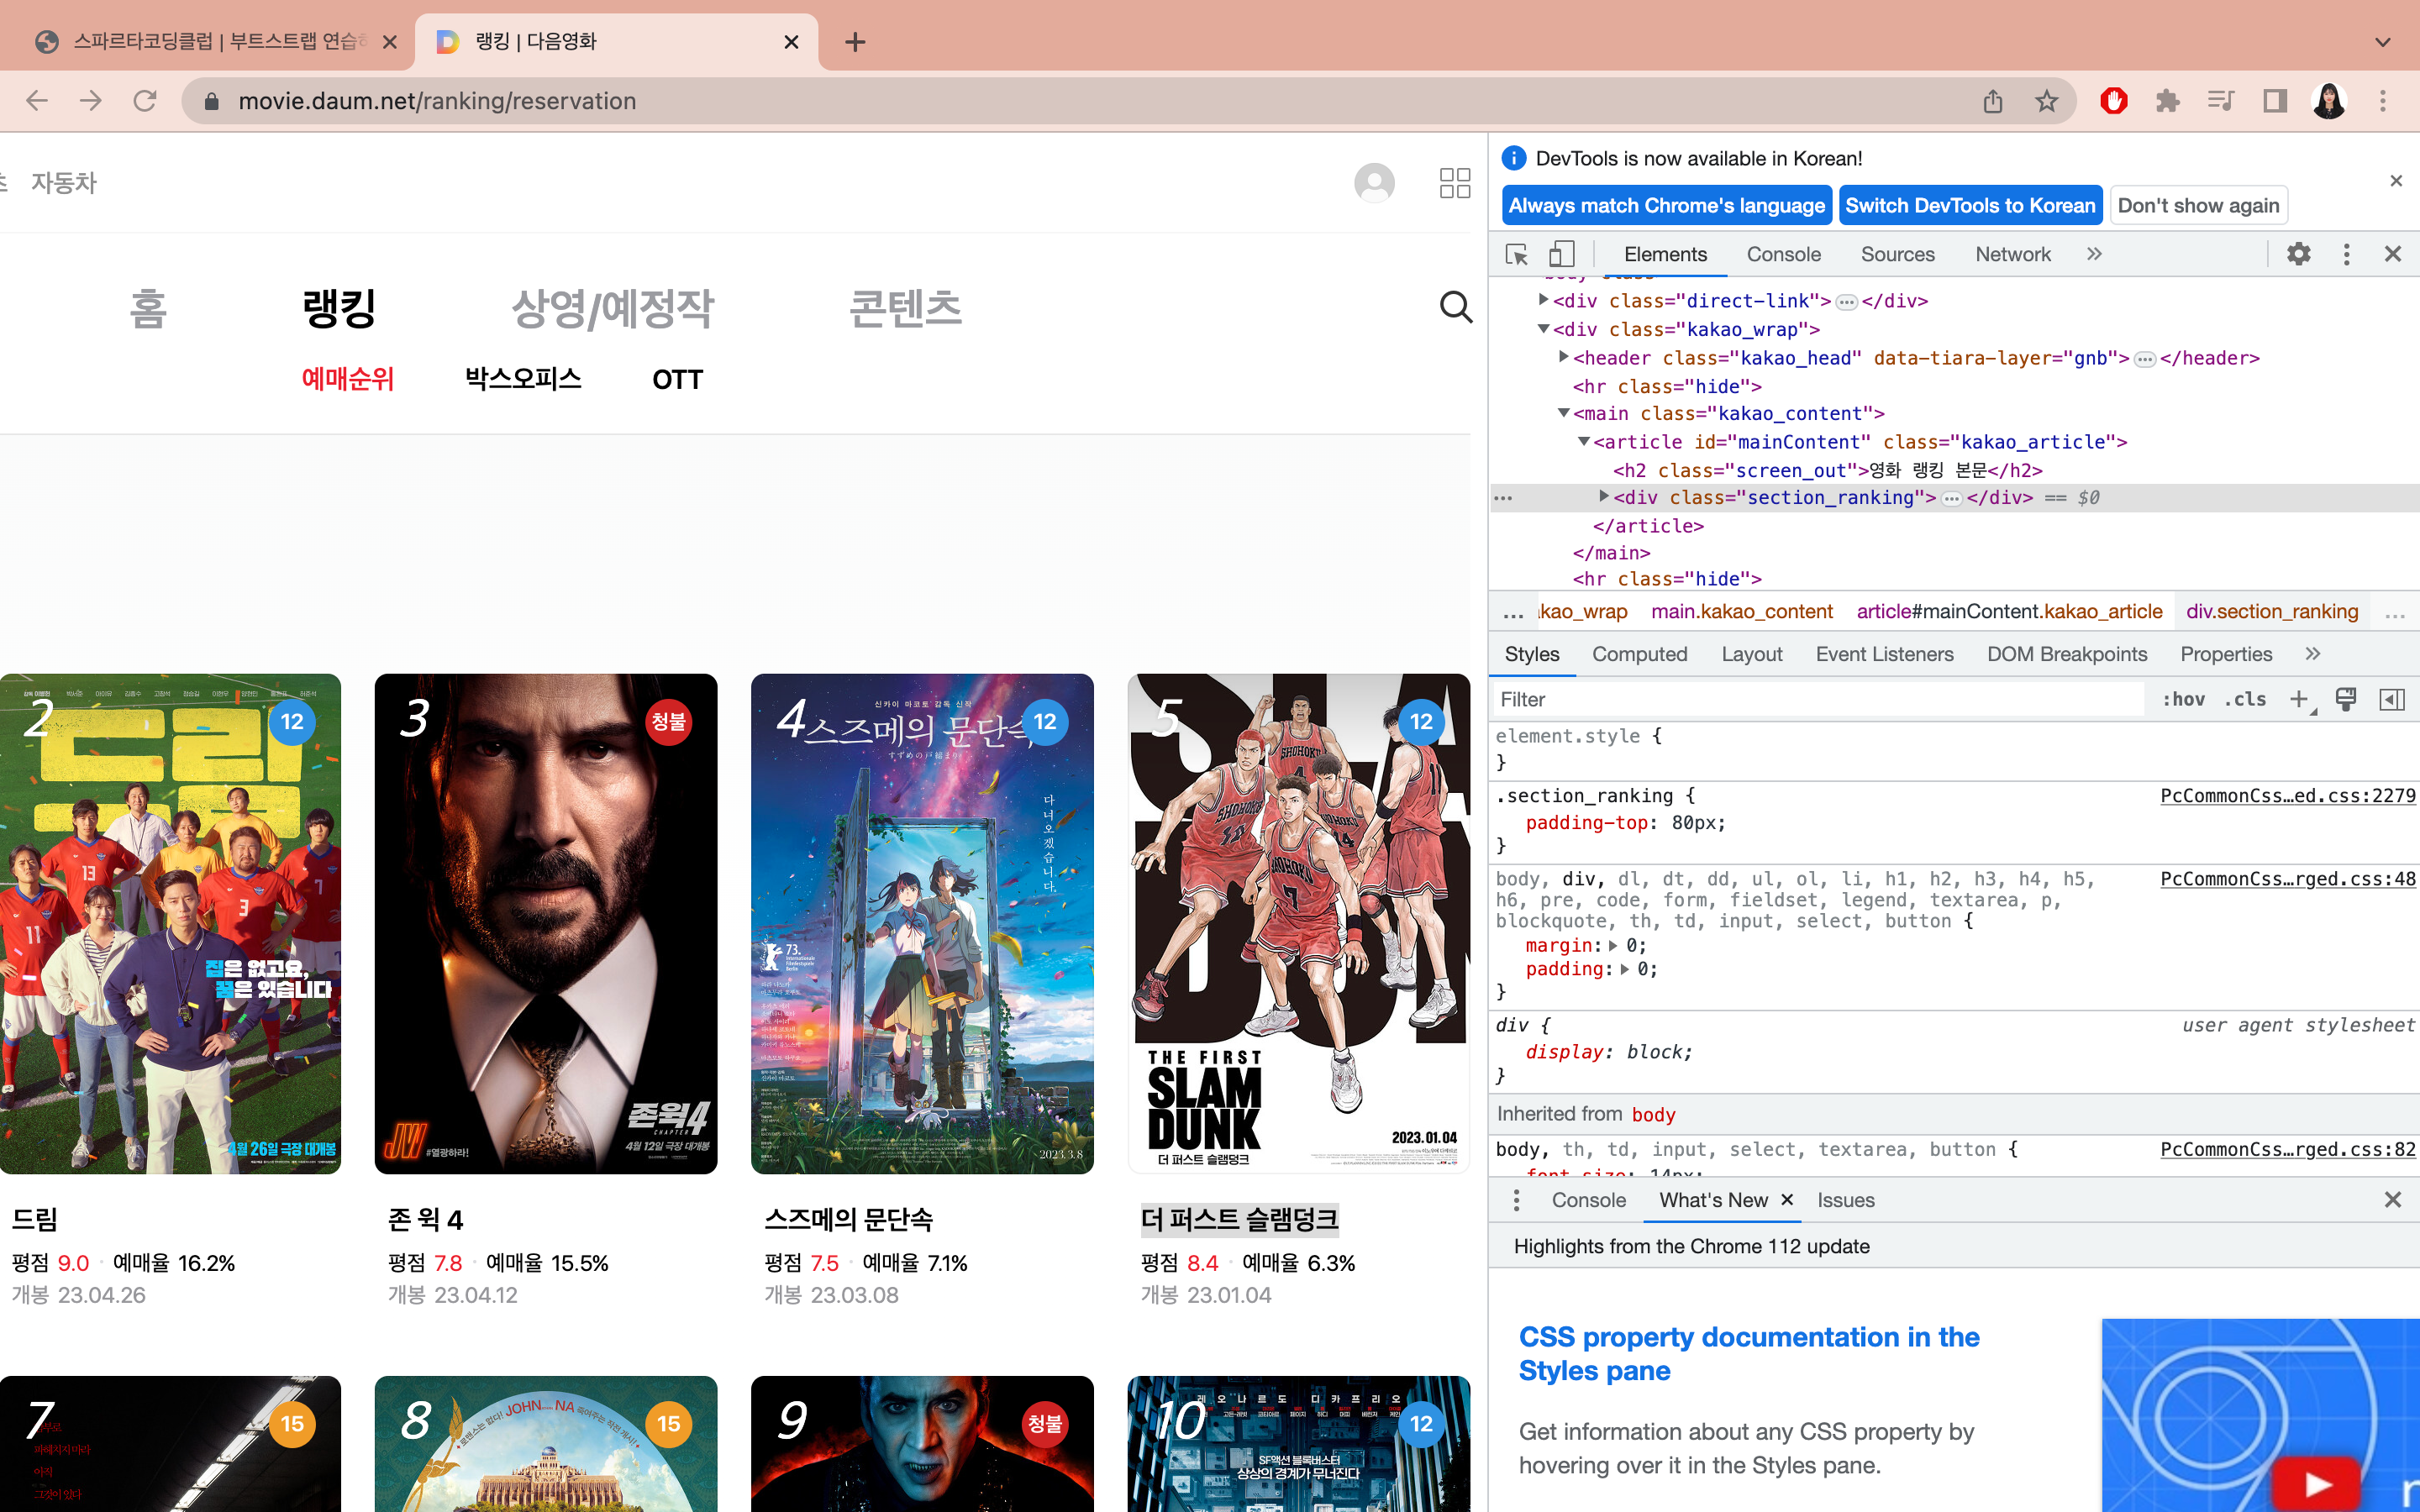The image size is (2420, 1512).
Task: Click Always match Chrome's language button
Action: (x=1666, y=206)
